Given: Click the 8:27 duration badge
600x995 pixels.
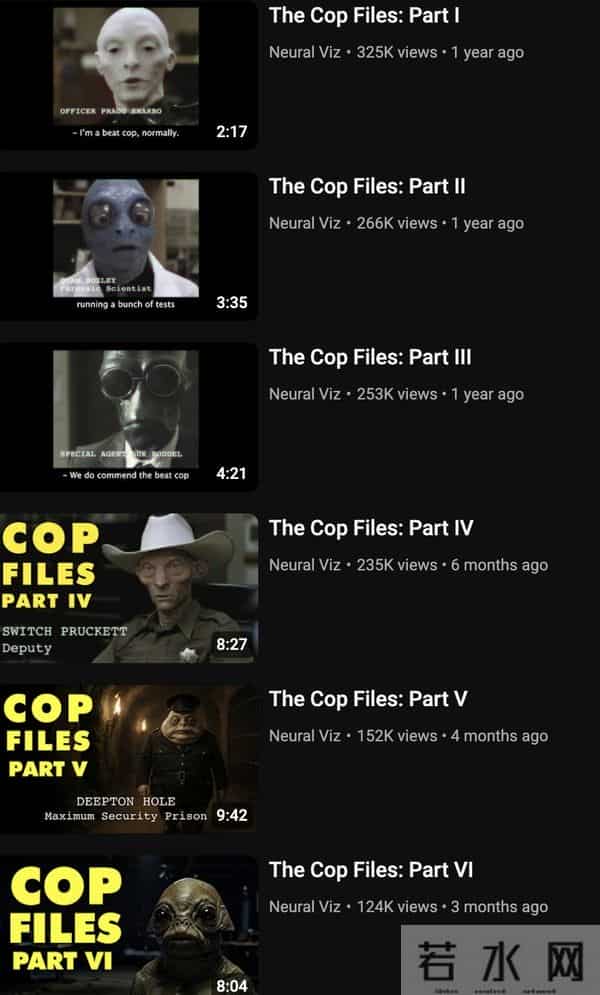Looking at the screenshot, I should (232, 644).
